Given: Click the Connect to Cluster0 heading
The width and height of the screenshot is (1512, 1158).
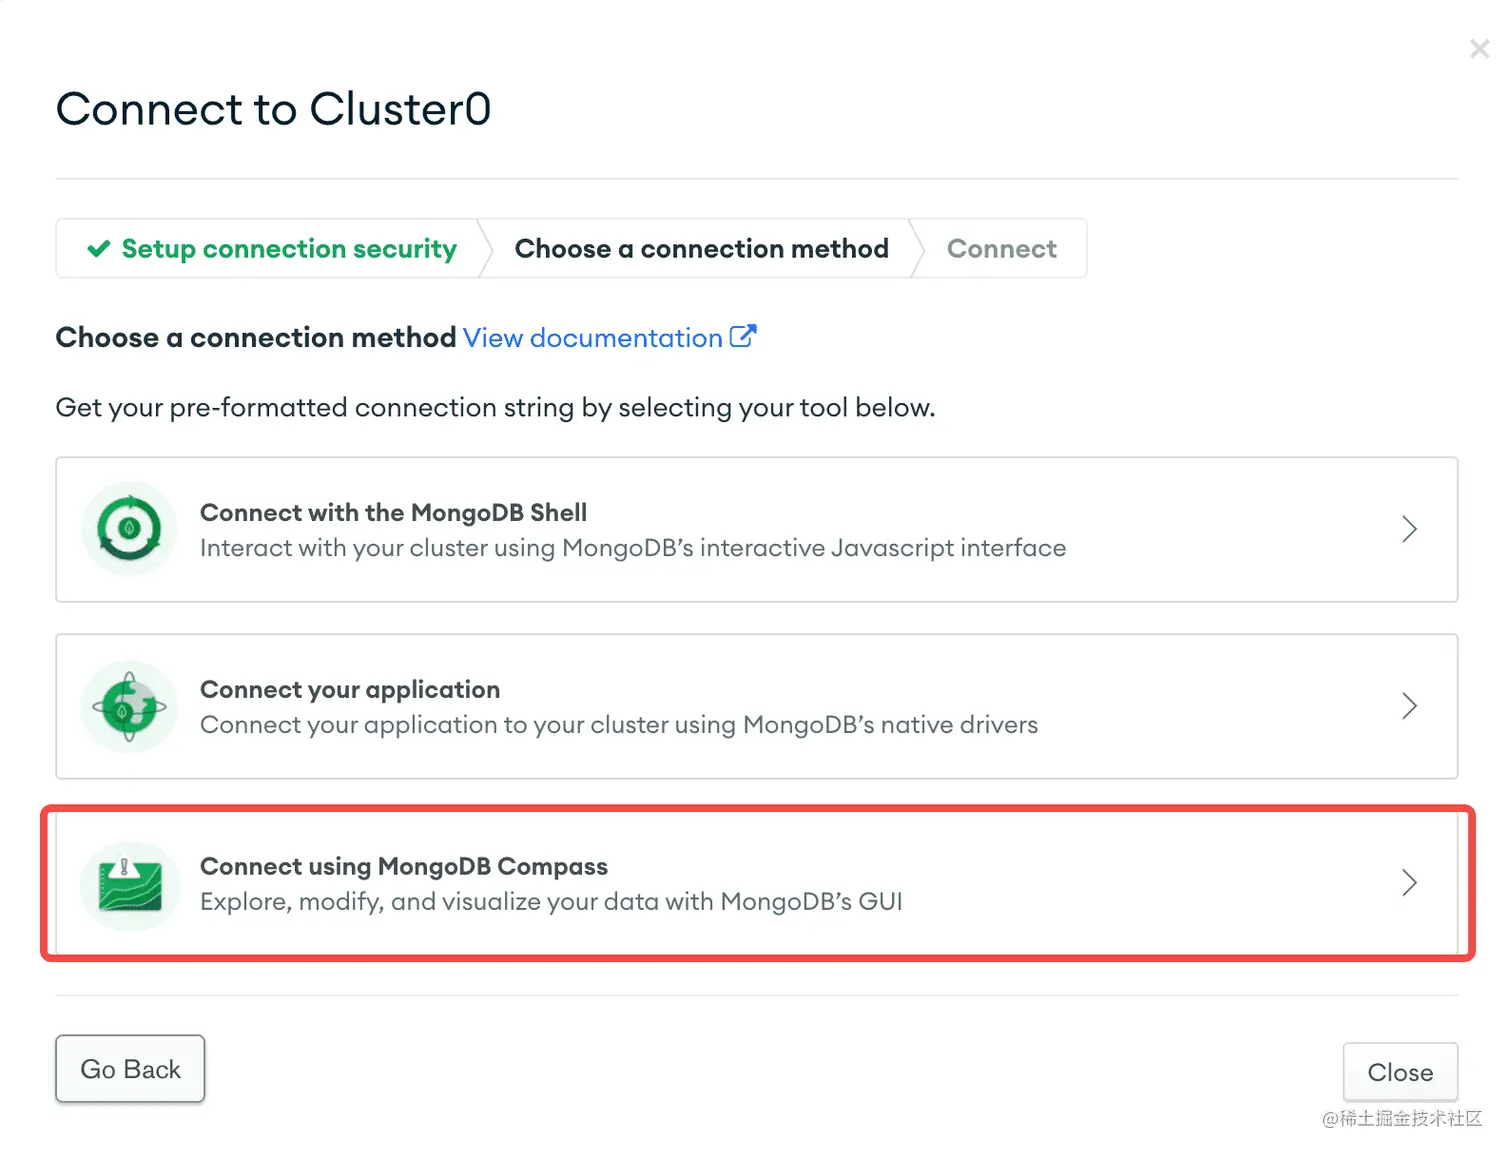Looking at the screenshot, I should pyautogui.click(x=273, y=109).
